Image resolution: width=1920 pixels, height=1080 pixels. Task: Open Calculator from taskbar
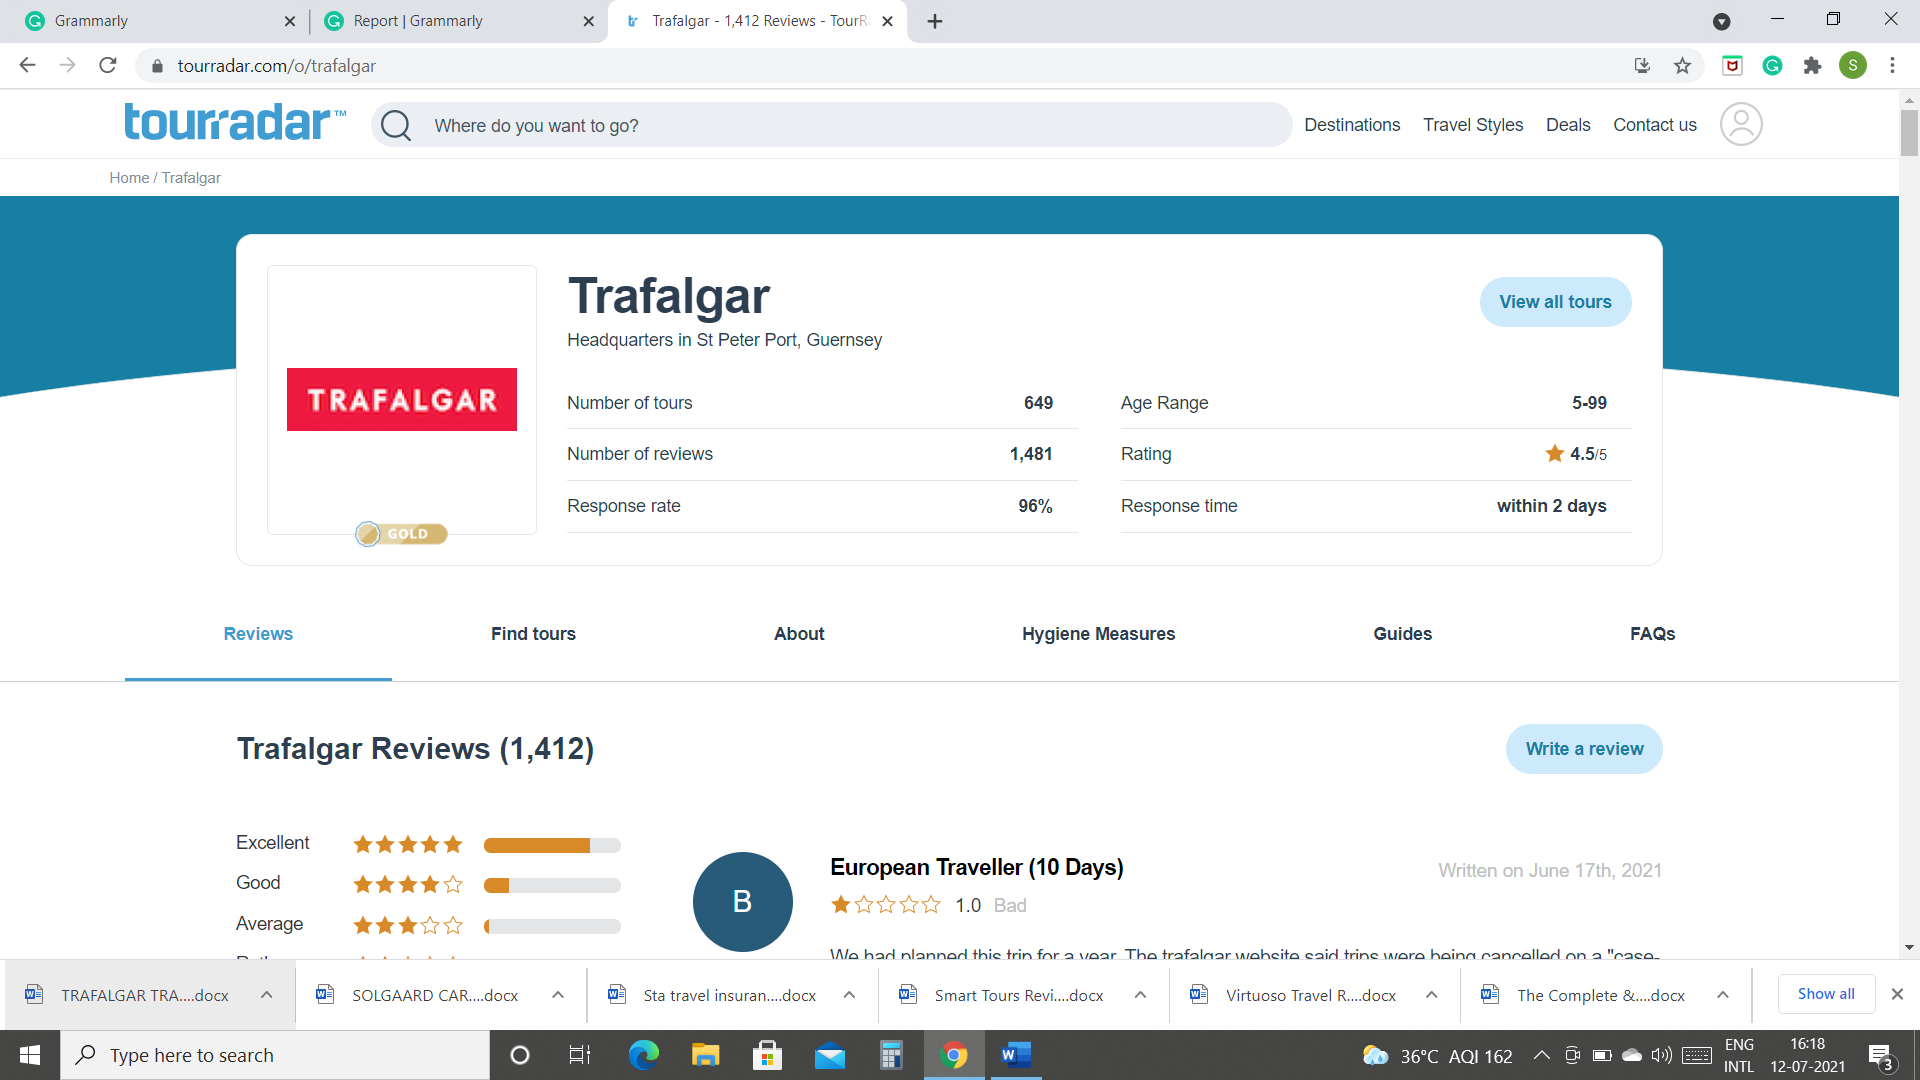[891, 1055]
